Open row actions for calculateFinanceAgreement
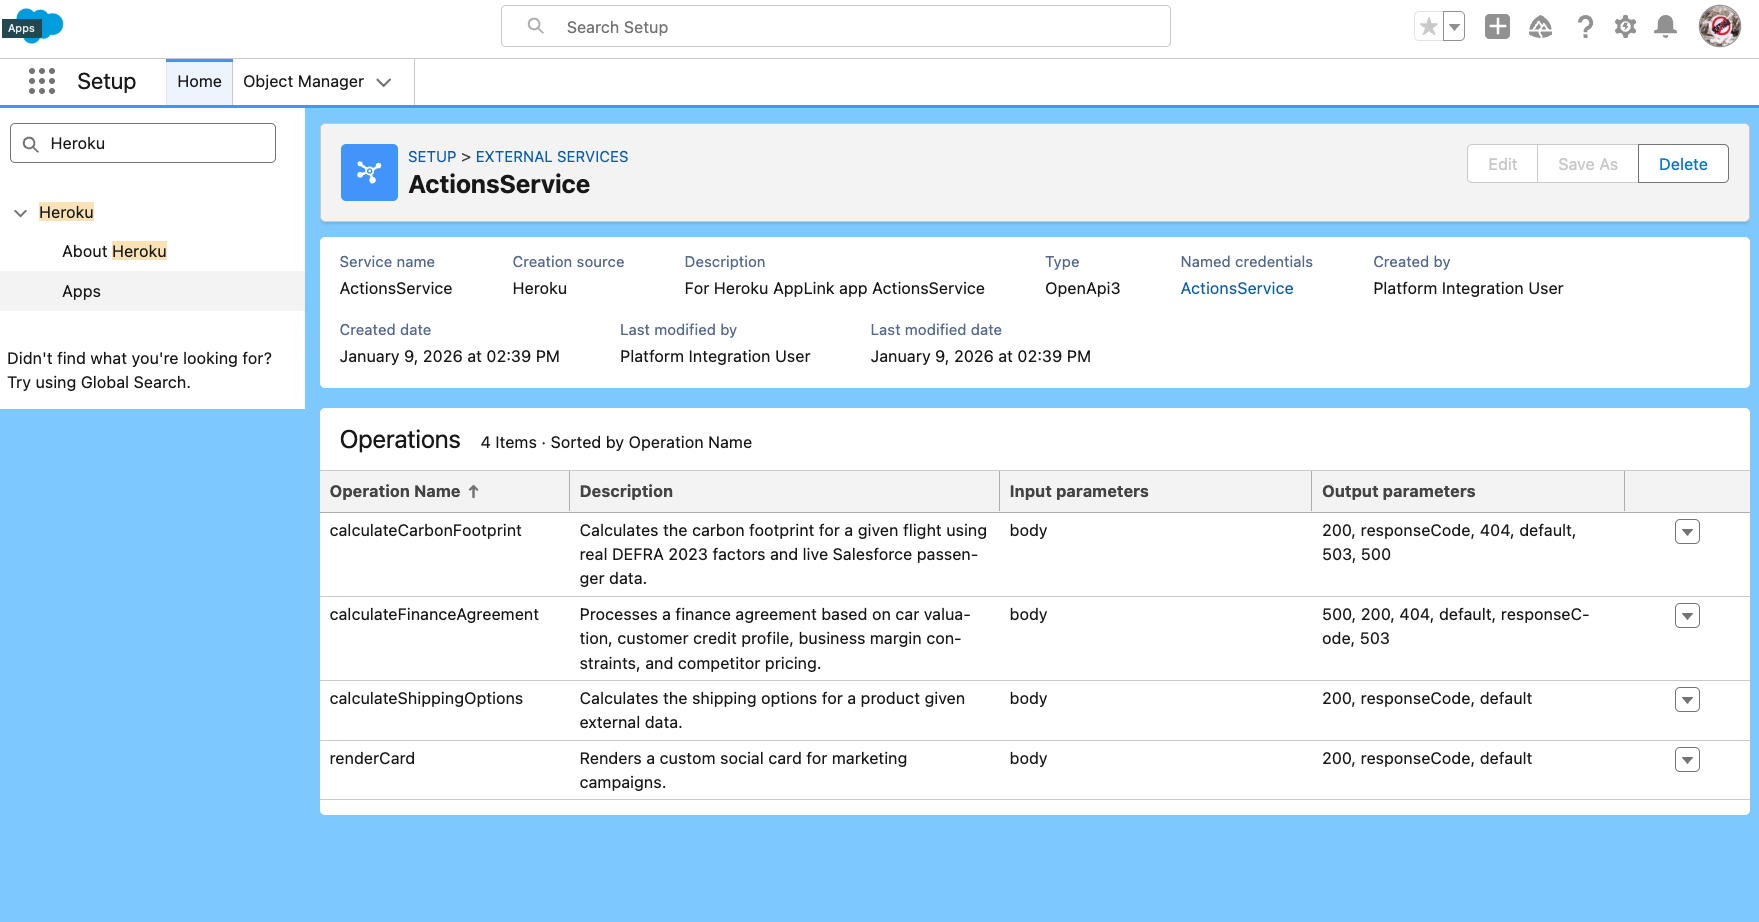This screenshot has width=1759, height=922. tap(1687, 616)
